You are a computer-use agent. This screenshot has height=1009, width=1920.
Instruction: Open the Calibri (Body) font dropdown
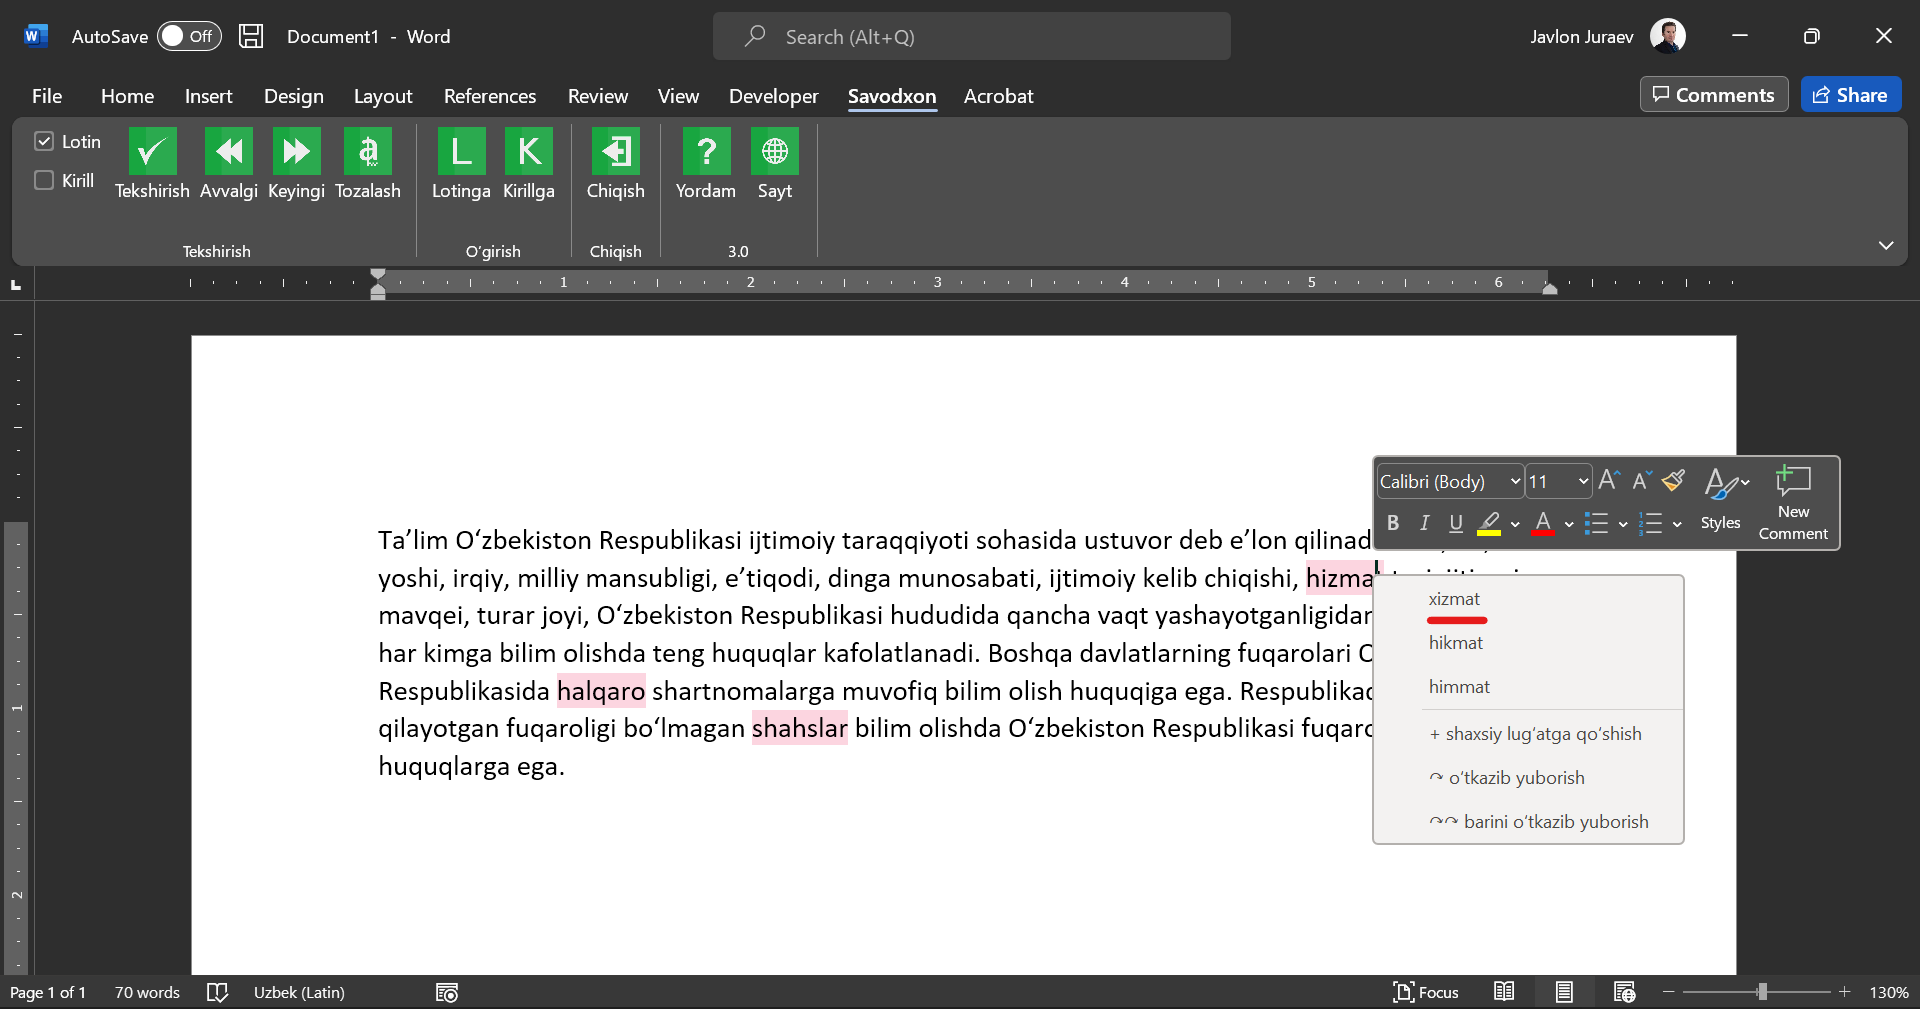tap(1449, 481)
